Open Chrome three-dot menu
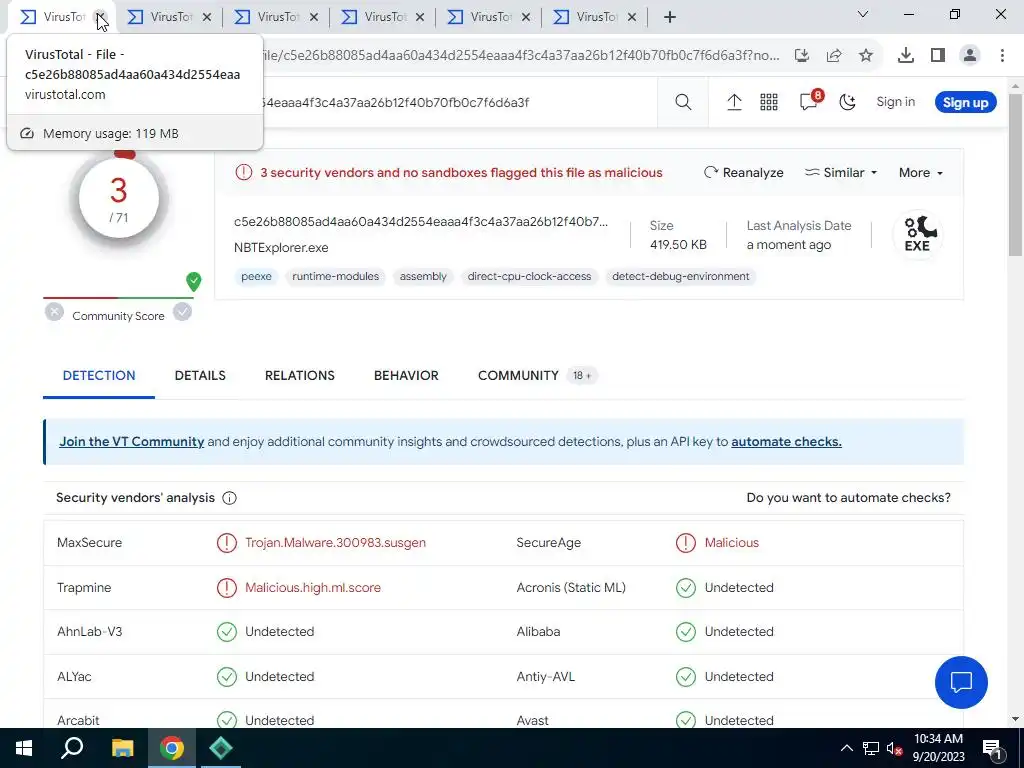Image resolution: width=1024 pixels, height=768 pixels. pyautogui.click(x=1002, y=56)
